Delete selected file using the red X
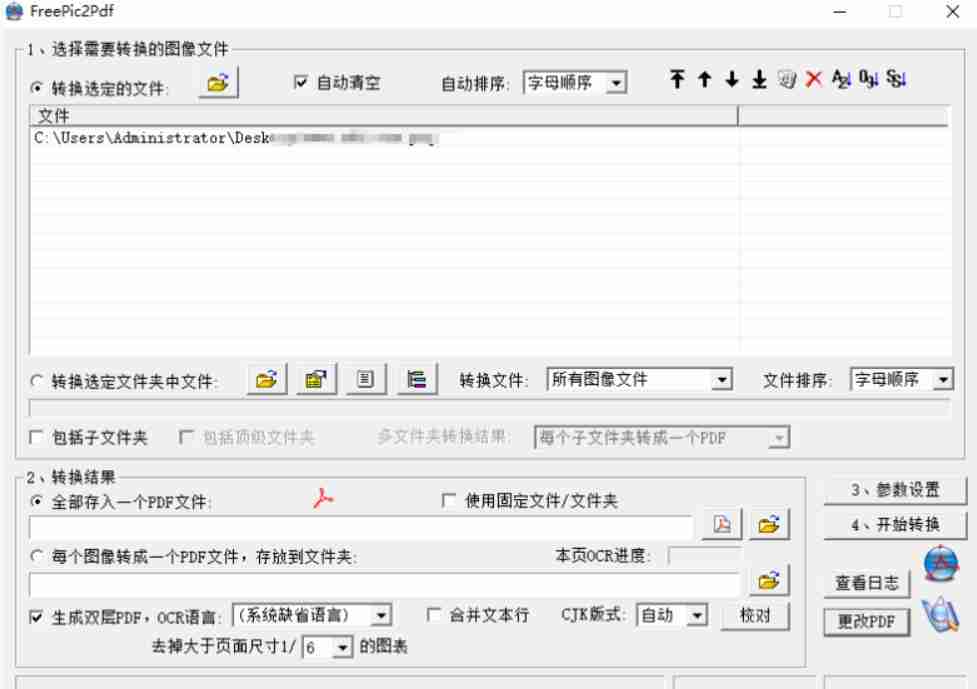977x689 pixels. click(x=814, y=79)
